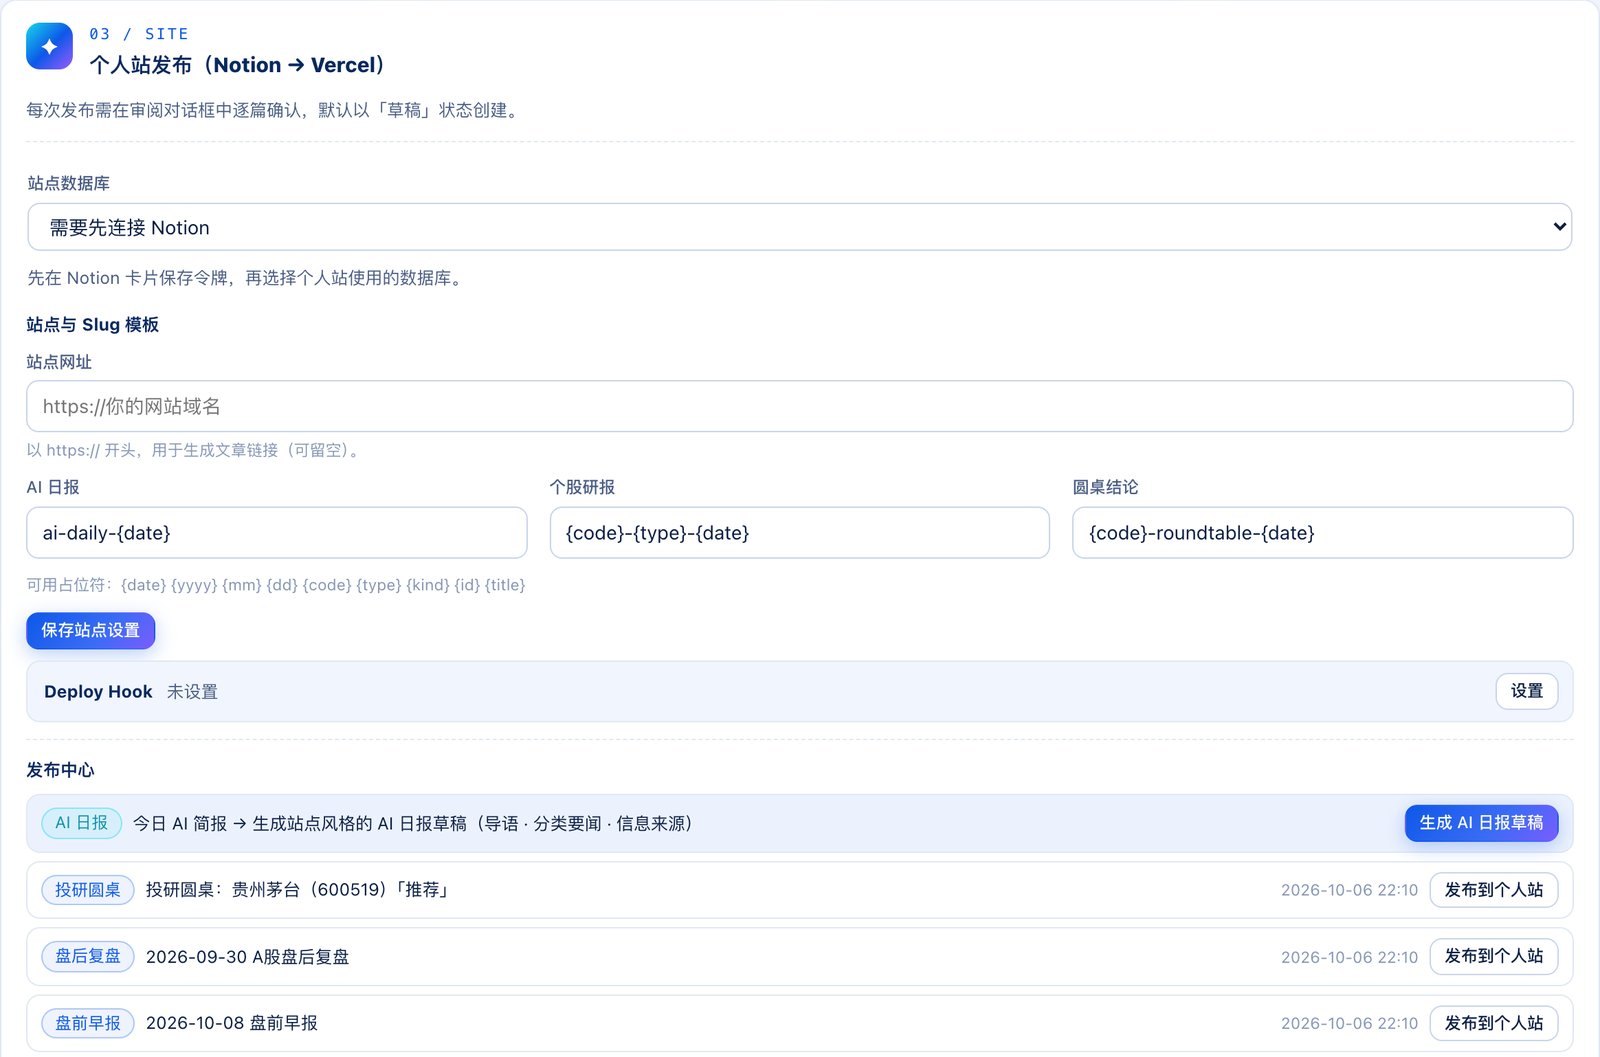Image resolution: width=1600 pixels, height=1057 pixels.
Task: Click the Deploy Hook 设置 button
Action: pos(1526,691)
